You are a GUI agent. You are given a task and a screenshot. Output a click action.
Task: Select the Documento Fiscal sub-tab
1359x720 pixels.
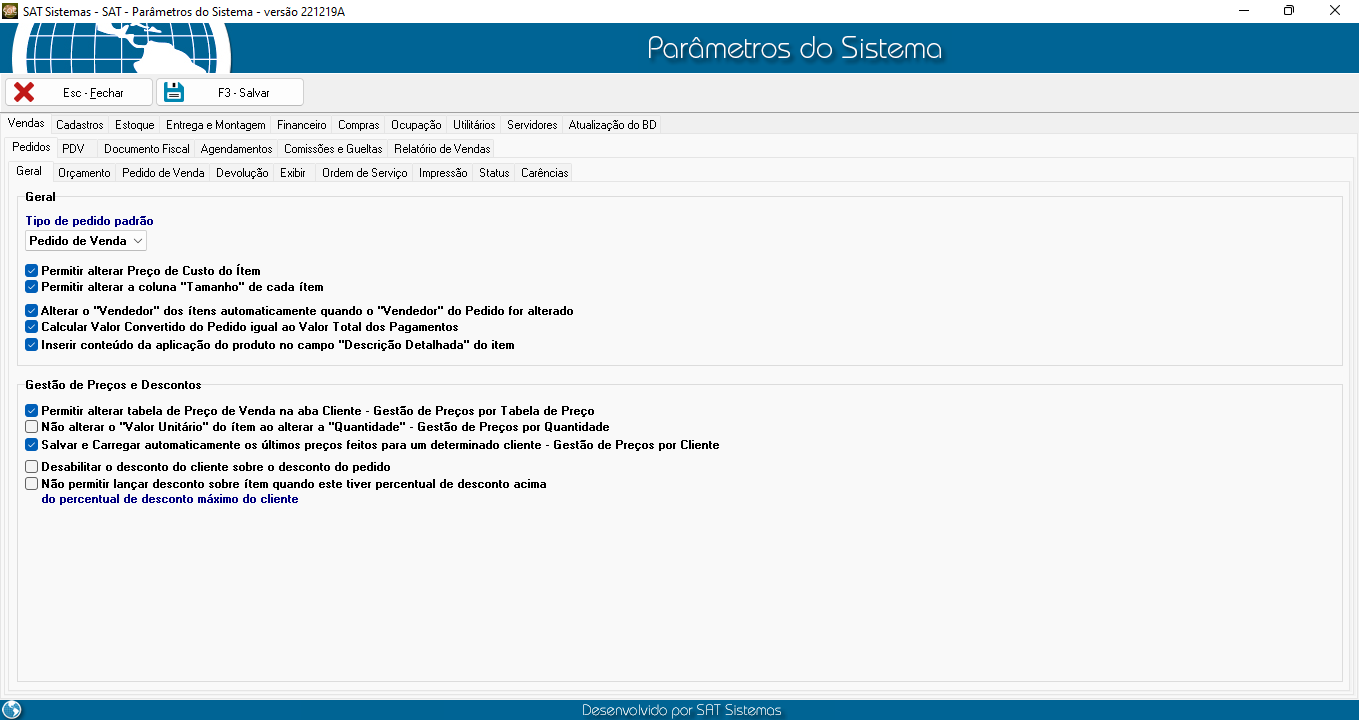(146, 149)
